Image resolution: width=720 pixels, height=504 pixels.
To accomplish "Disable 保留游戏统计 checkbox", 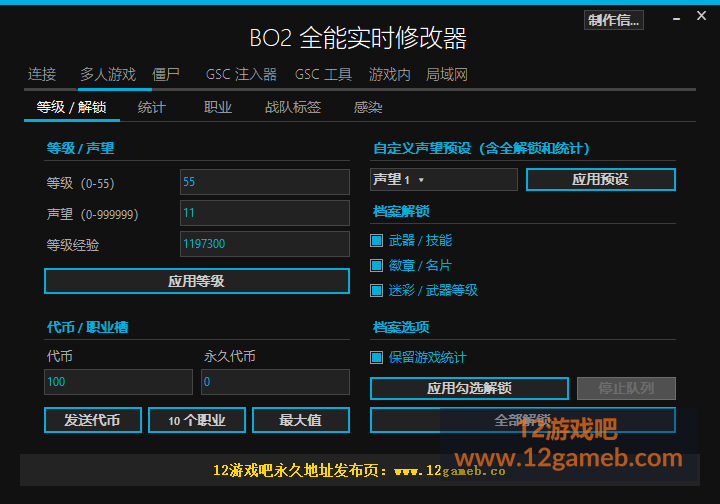I will pos(377,357).
